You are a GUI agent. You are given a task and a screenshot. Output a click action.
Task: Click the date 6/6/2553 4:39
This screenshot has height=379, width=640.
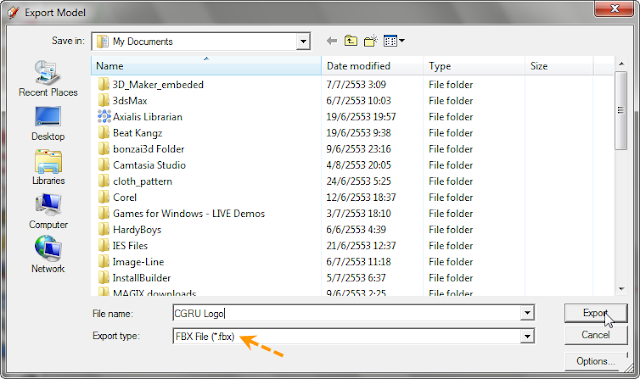click(x=356, y=229)
